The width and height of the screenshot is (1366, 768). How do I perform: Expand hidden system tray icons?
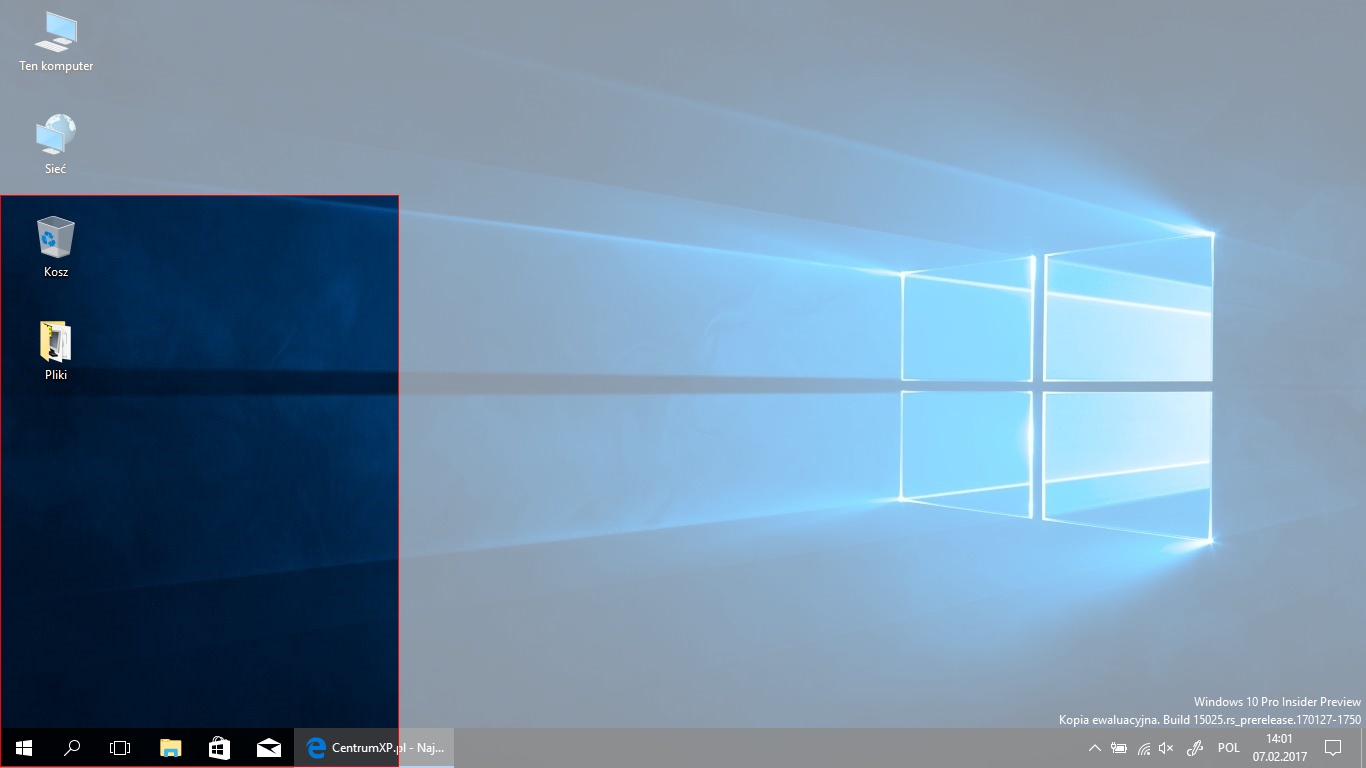click(1095, 748)
